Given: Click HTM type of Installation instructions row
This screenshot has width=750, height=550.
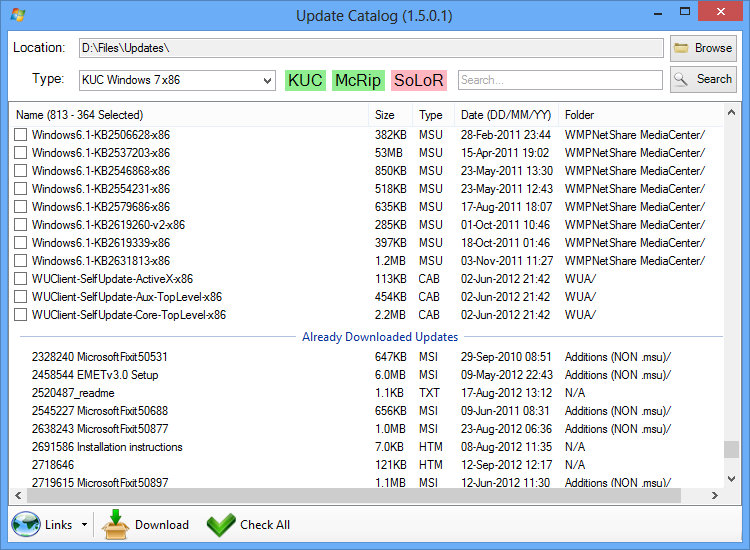Looking at the screenshot, I should (x=430, y=447).
